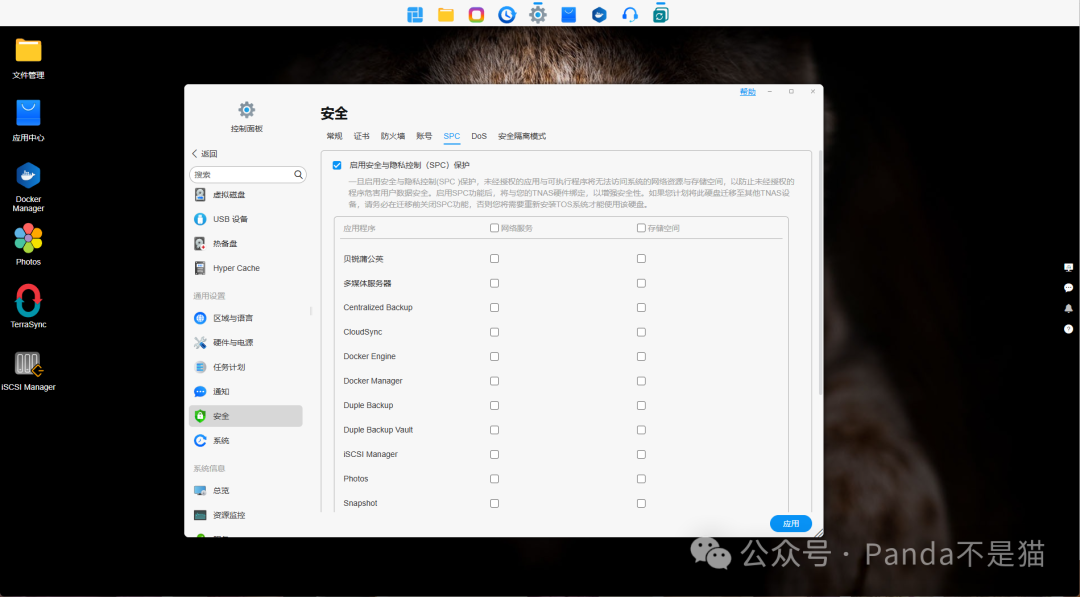Open the Hyper Cache panel
Viewport: 1080px width, 597px height.
(x=235, y=267)
